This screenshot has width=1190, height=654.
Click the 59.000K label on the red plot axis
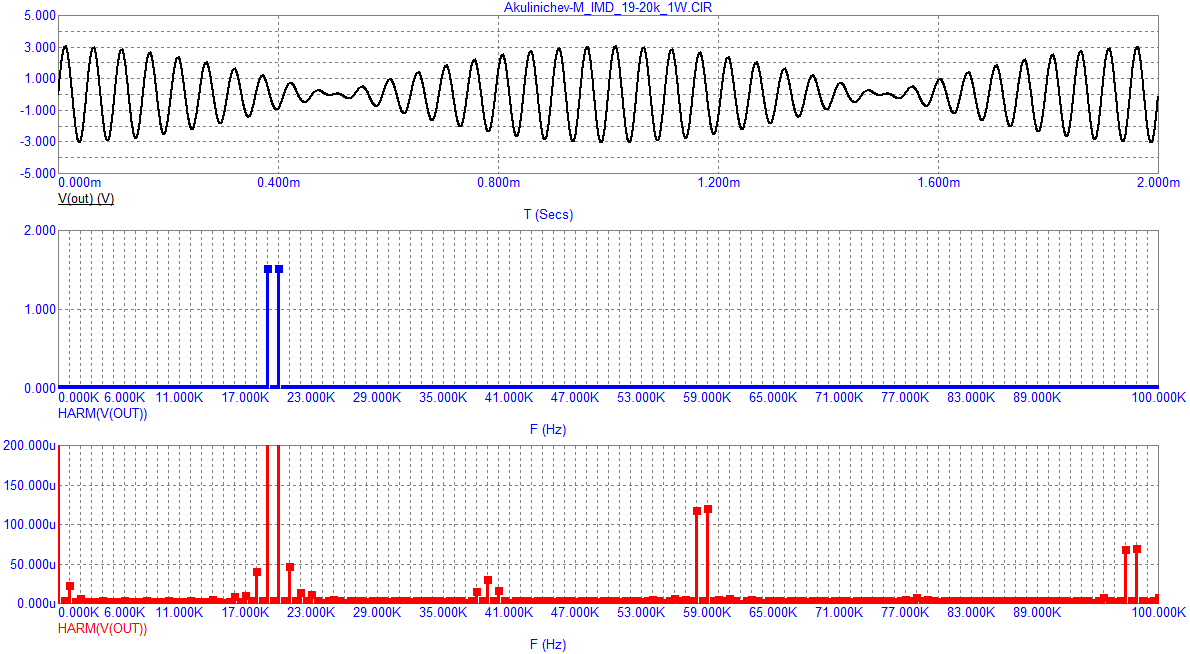point(707,612)
